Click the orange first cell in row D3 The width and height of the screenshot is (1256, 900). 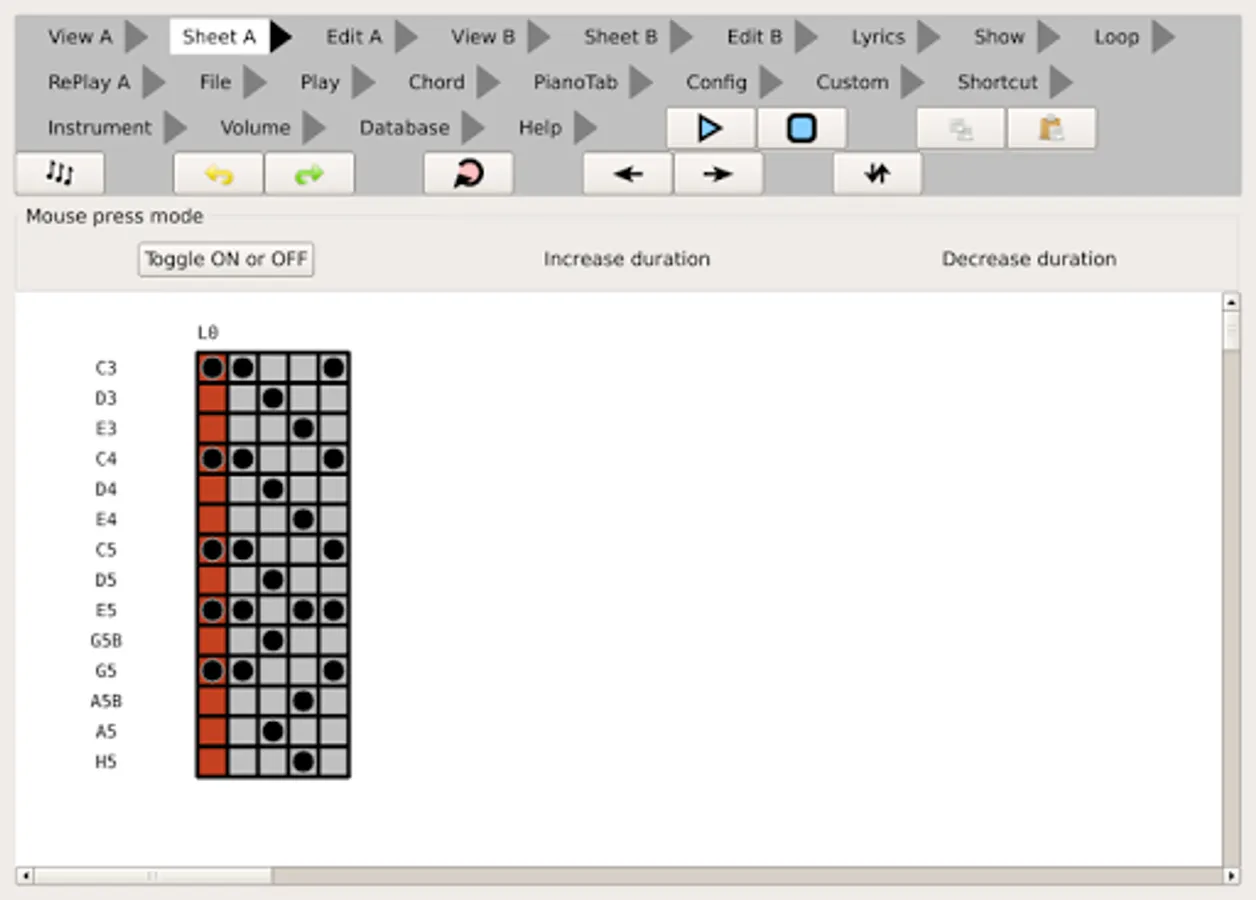212,398
